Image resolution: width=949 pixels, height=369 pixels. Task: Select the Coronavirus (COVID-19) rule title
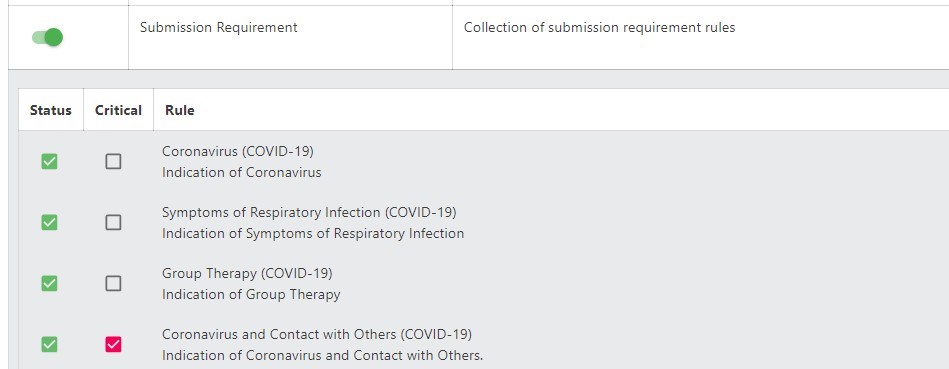tap(238, 151)
